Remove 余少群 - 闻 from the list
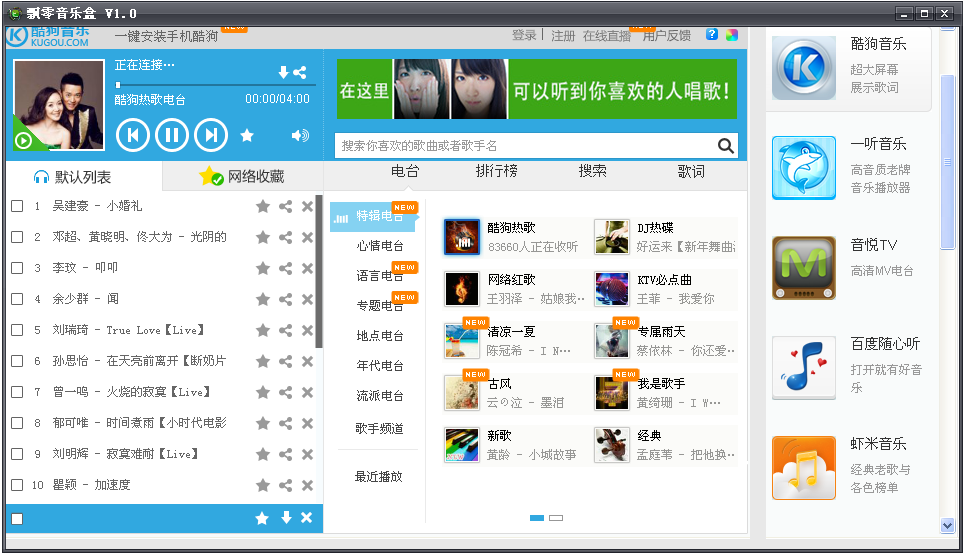This screenshot has height=554, width=965. (307, 299)
